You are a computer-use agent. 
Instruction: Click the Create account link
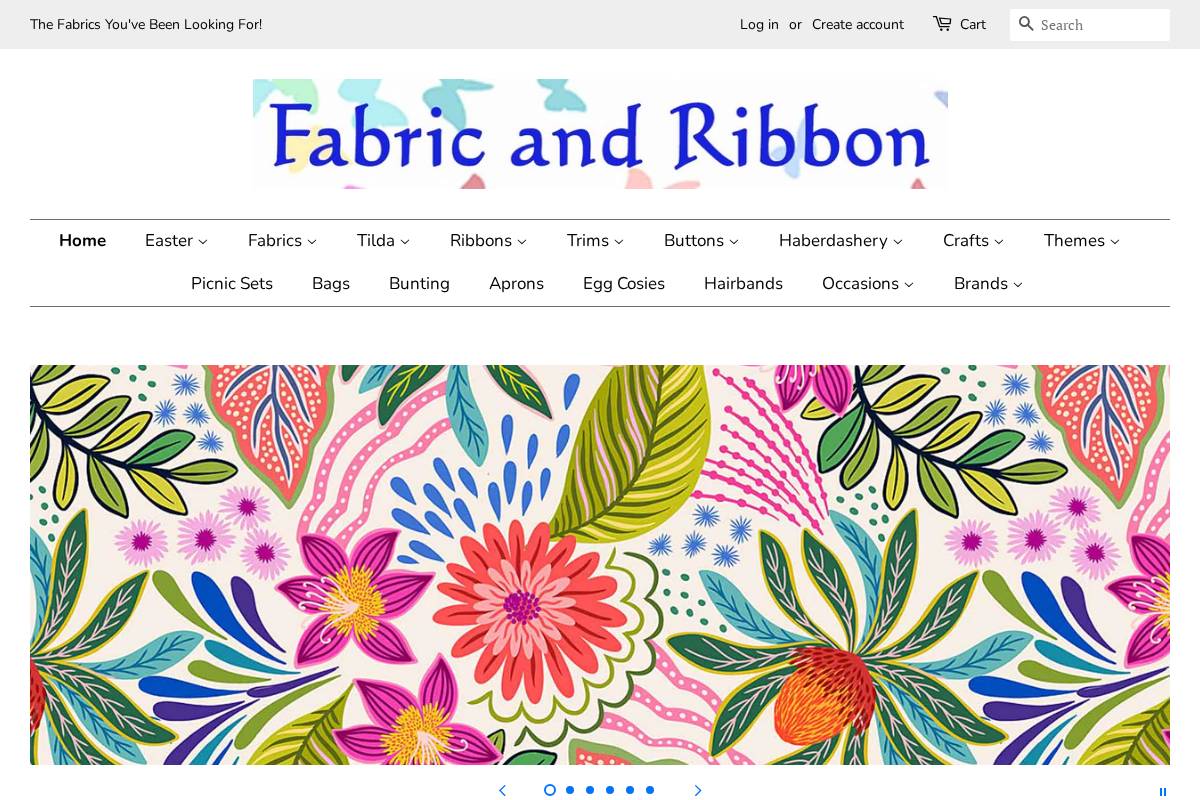click(x=858, y=24)
